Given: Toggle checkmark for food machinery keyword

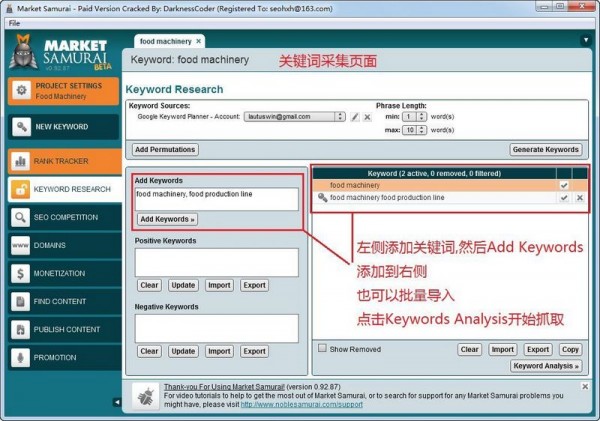Looking at the screenshot, I should click(x=564, y=185).
